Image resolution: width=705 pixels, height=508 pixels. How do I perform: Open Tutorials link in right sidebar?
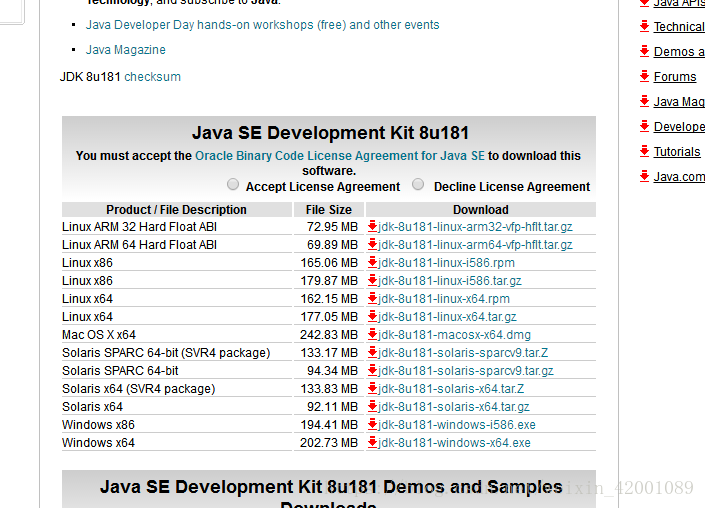pos(677,152)
